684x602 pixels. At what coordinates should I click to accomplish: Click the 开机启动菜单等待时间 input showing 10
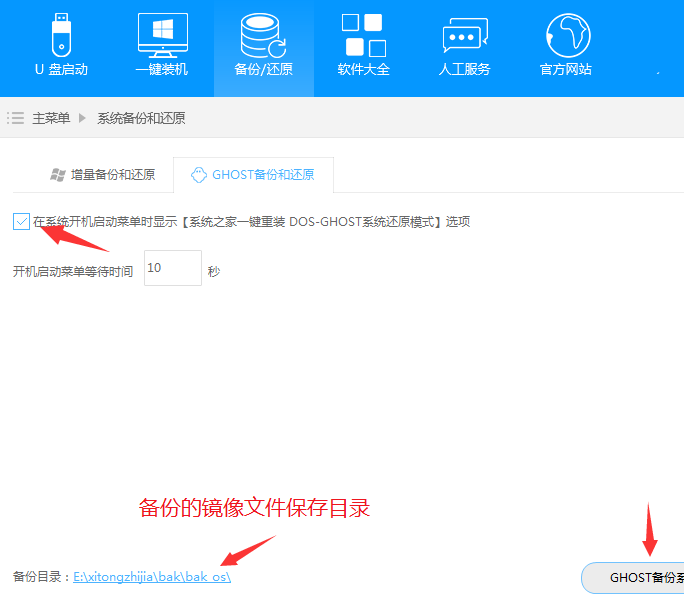click(x=172, y=268)
